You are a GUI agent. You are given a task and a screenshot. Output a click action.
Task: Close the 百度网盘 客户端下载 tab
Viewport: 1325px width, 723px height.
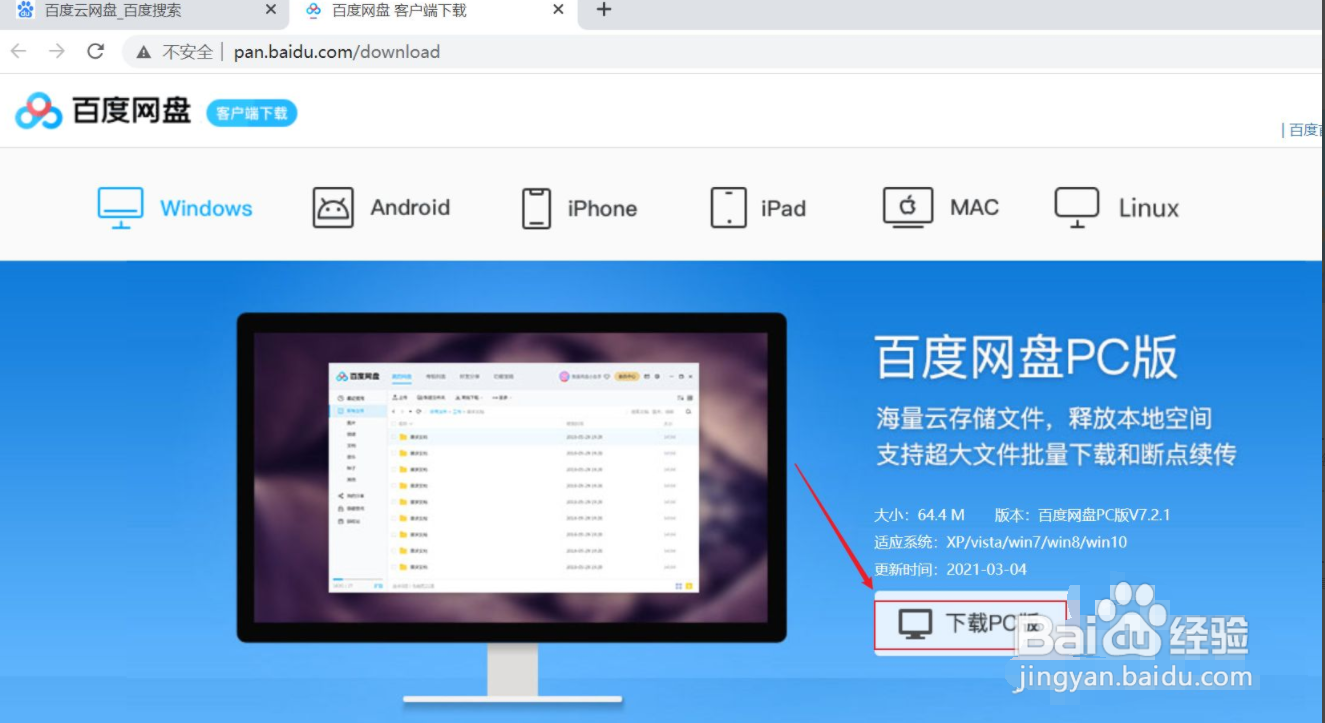pyautogui.click(x=558, y=10)
